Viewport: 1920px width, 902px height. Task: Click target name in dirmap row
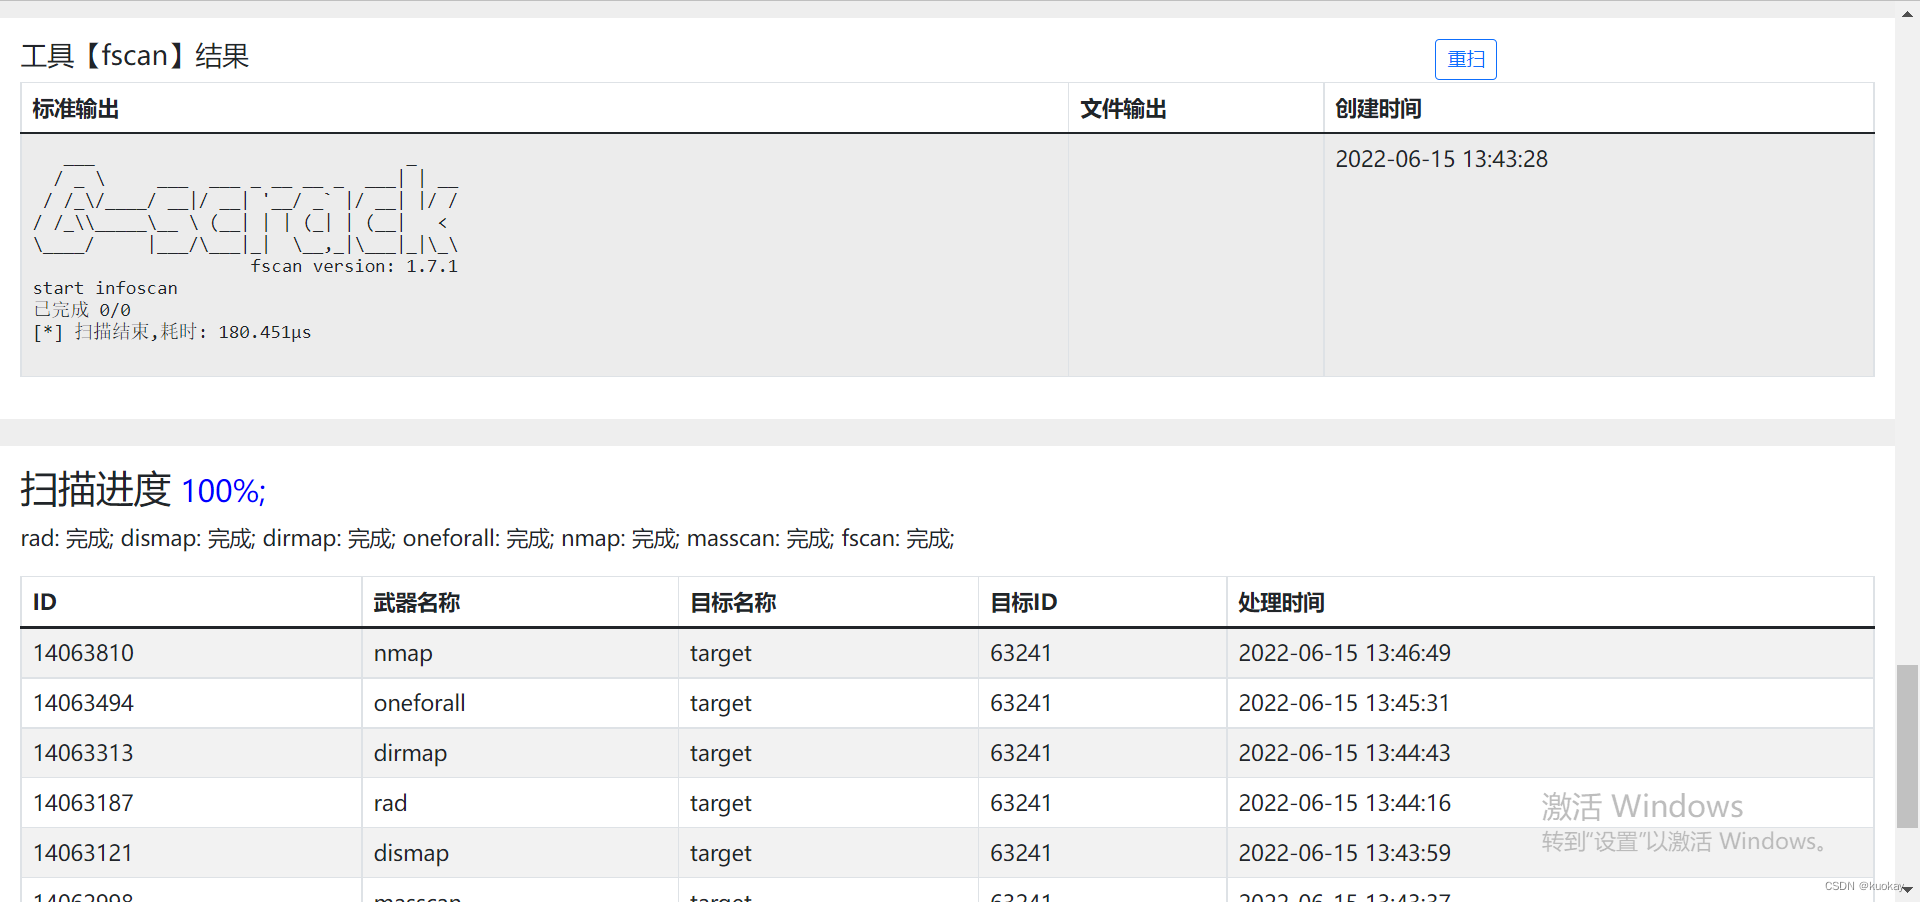720,754
